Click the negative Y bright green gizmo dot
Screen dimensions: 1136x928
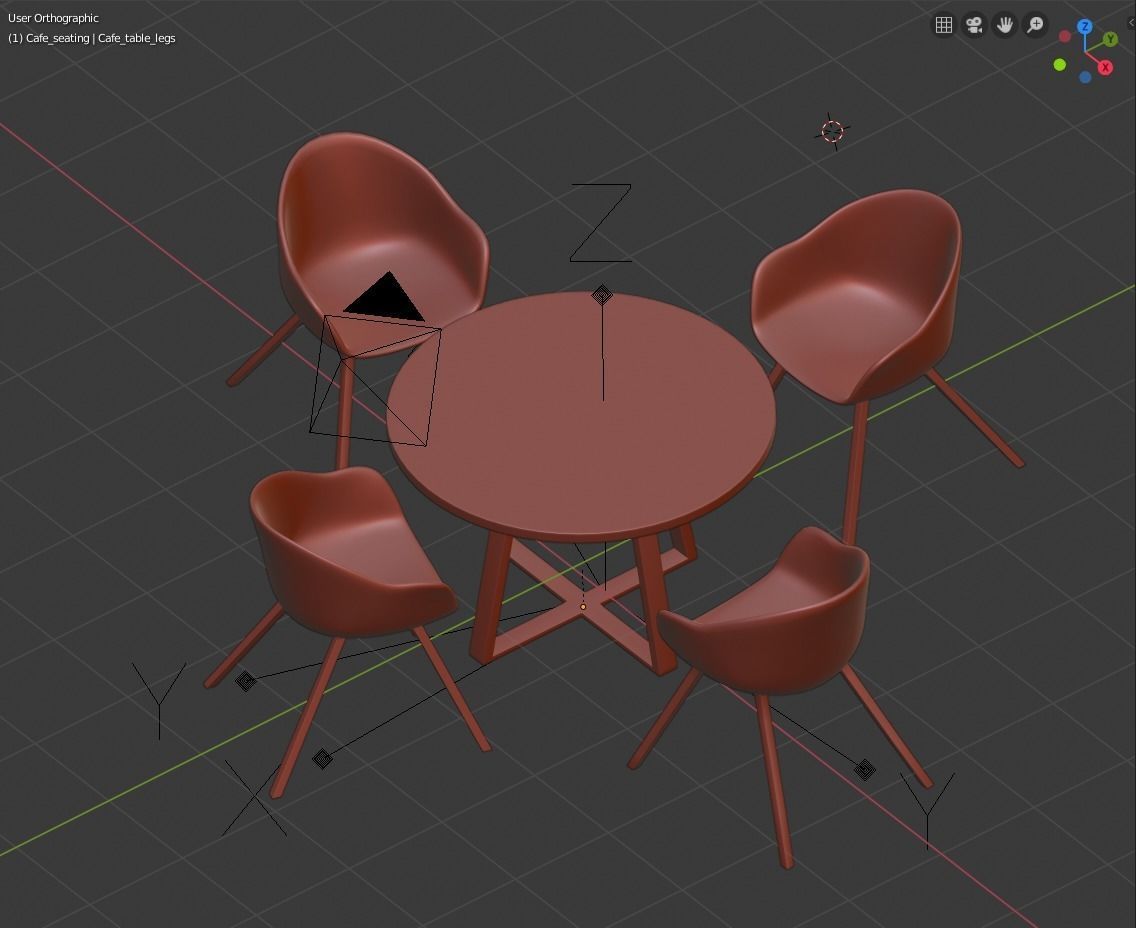(1059, 65)
